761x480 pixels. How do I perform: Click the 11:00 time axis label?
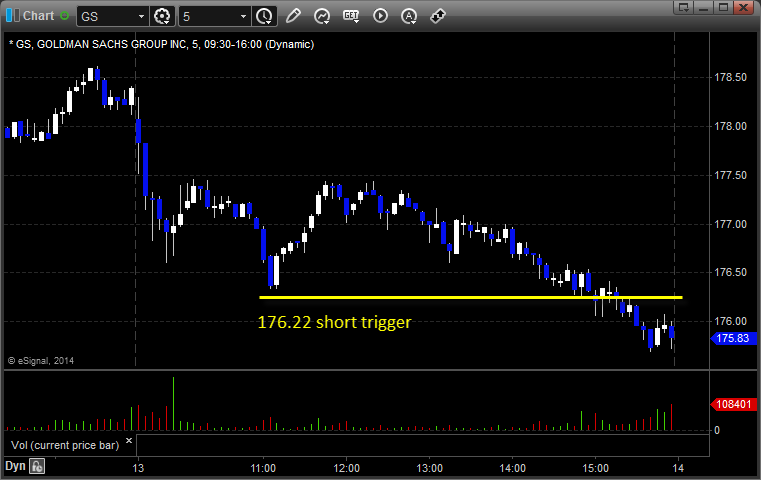click(263, 468)
